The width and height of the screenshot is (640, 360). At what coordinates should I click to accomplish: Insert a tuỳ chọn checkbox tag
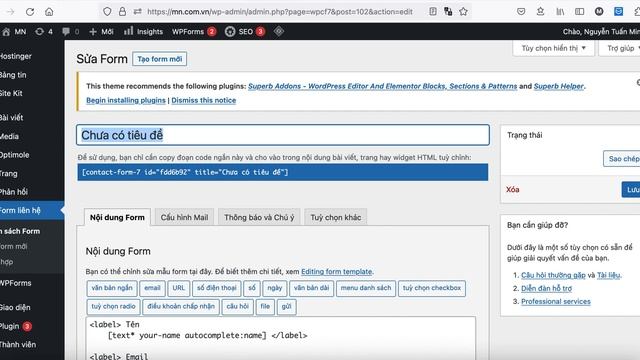(432, 288)
